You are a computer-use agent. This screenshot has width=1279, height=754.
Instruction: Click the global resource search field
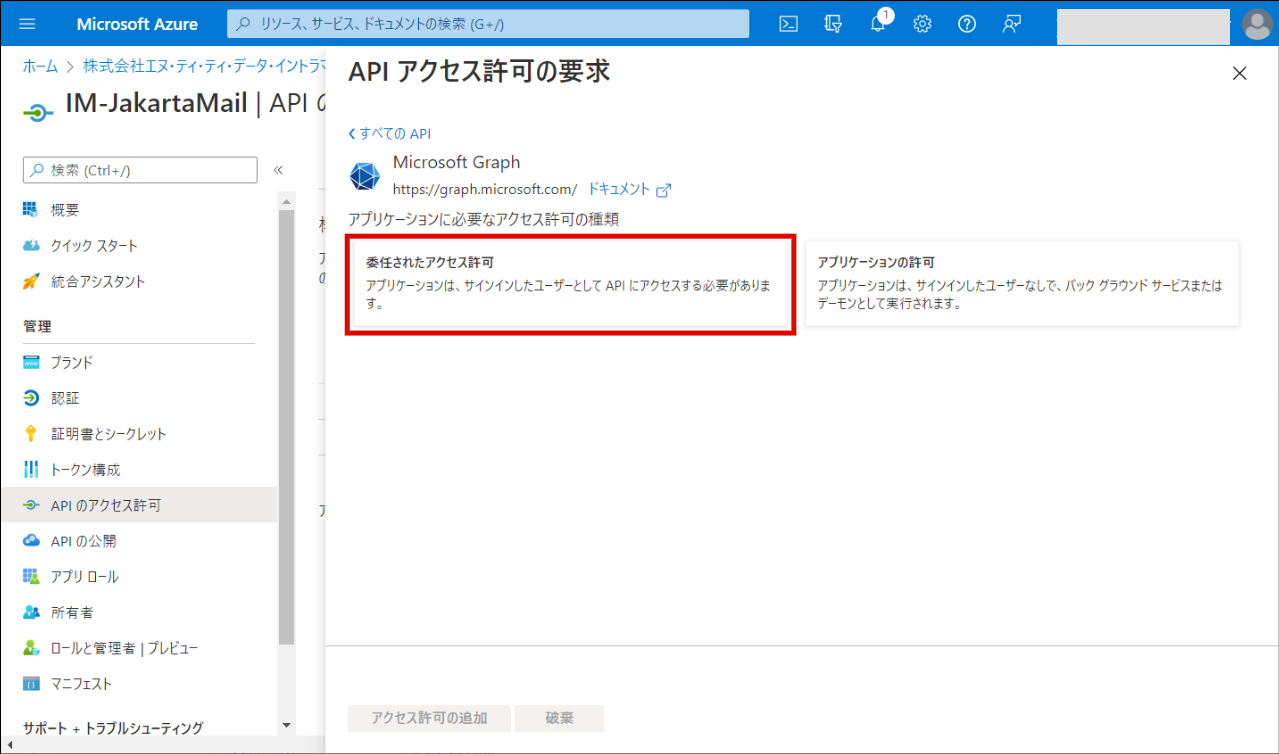click(488, 24)
